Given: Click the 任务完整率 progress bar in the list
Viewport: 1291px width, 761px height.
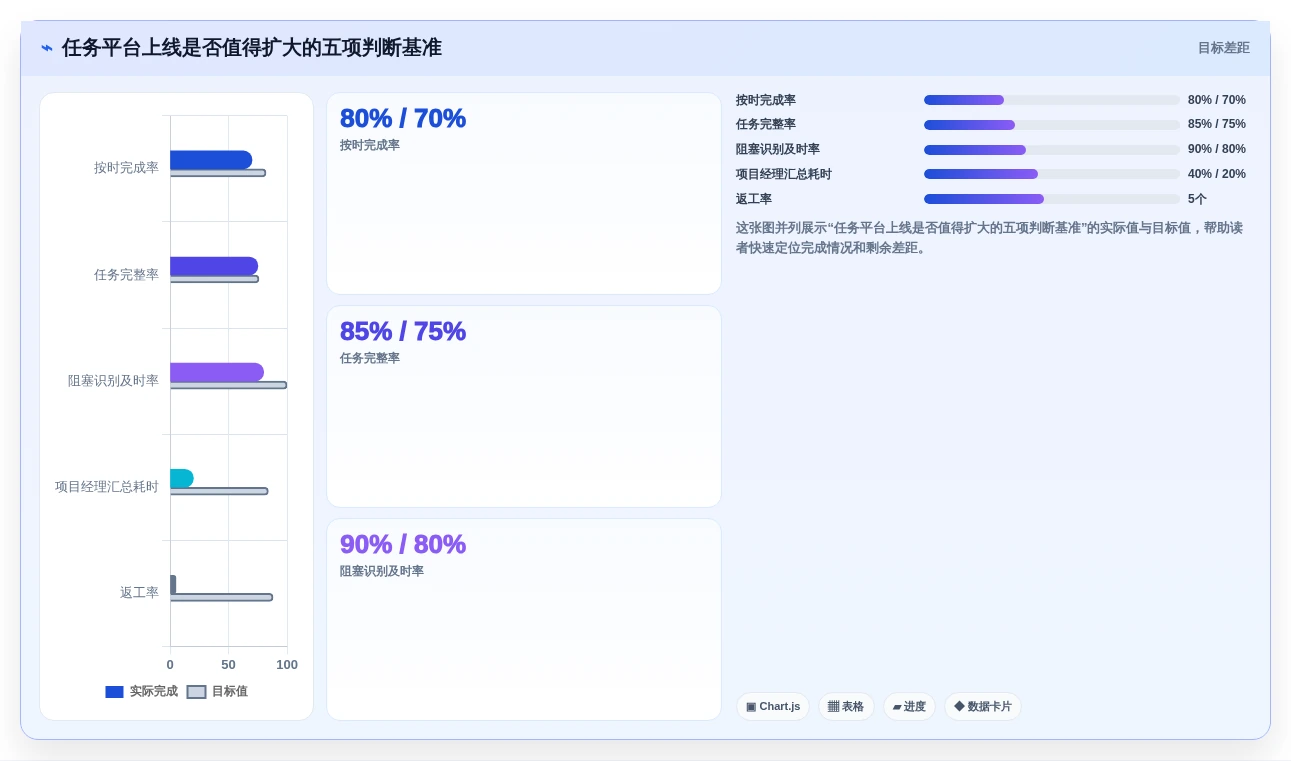Looking at the screenshot, I should point(1052,125).
